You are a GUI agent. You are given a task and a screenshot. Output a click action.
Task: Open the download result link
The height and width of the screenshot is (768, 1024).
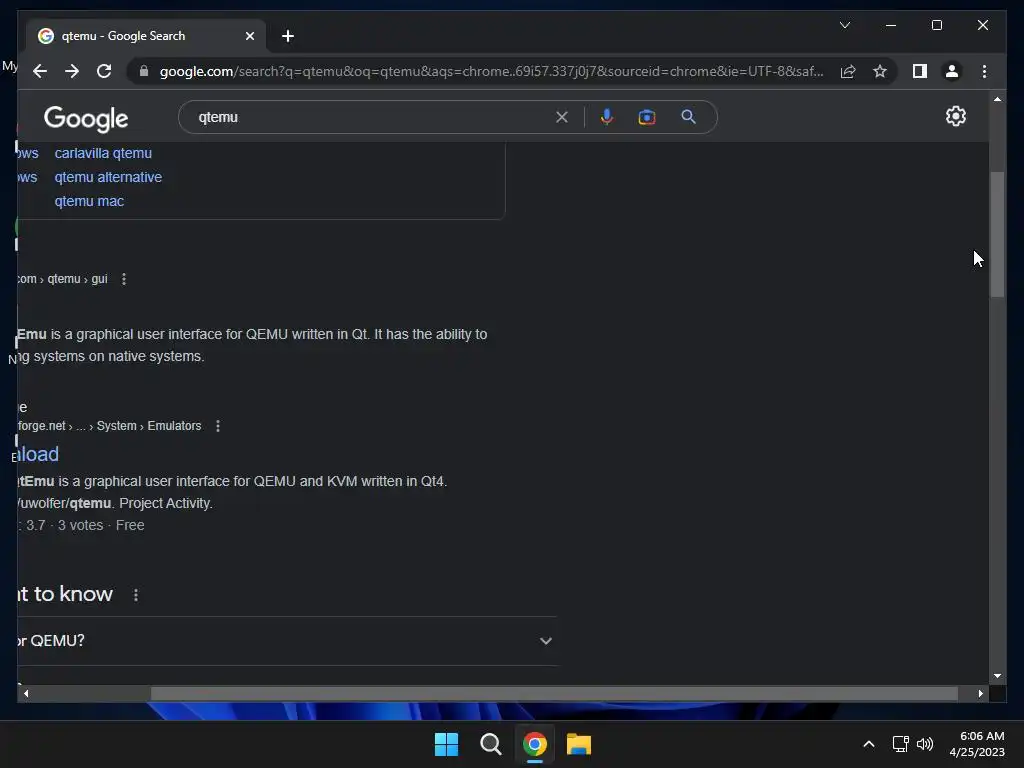pos(38,454)
